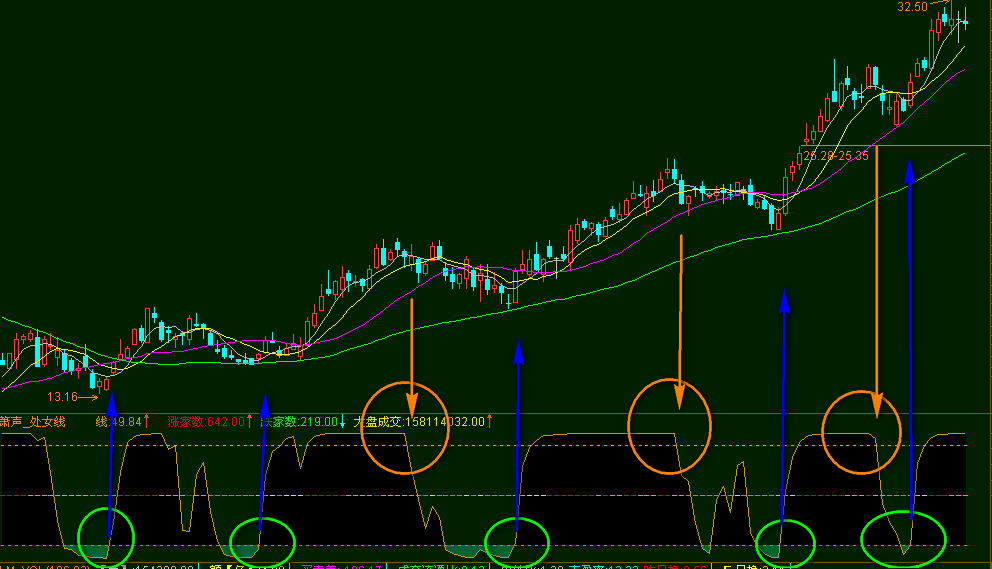Click the 跌家数:219.00 readout
This screenshot has width=992, height=569.
click(299, 422)
